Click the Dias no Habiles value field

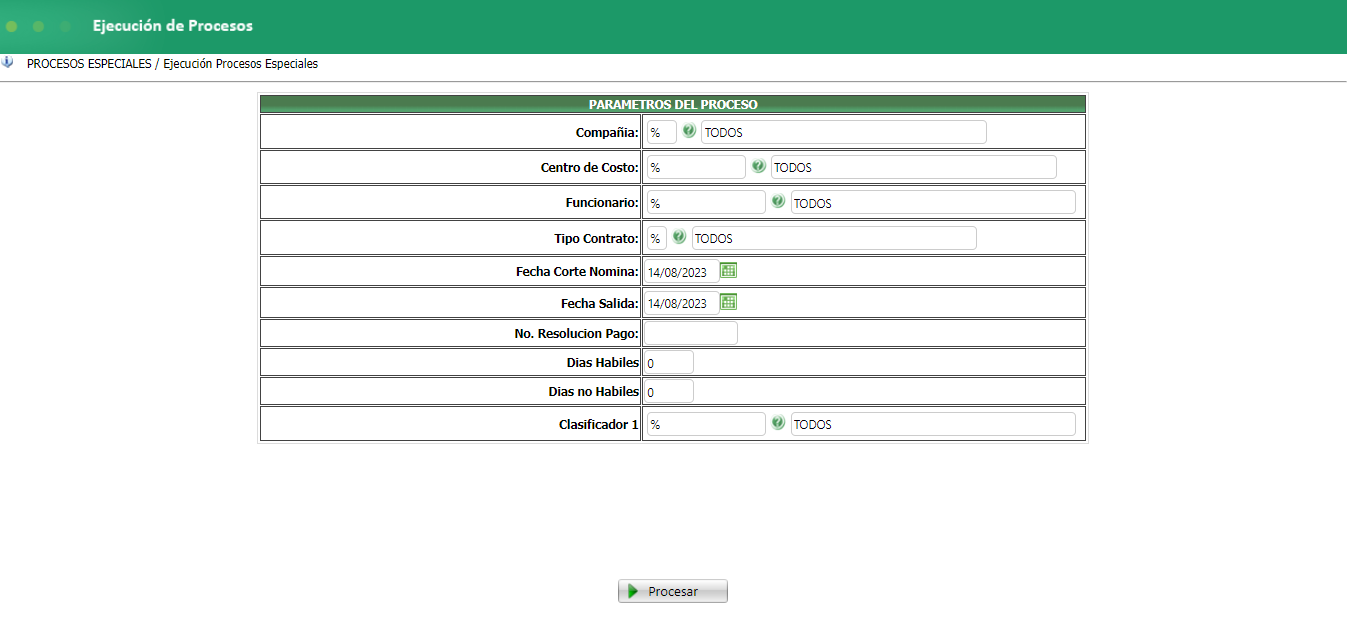pyautogui.click(x=669, y=391)
